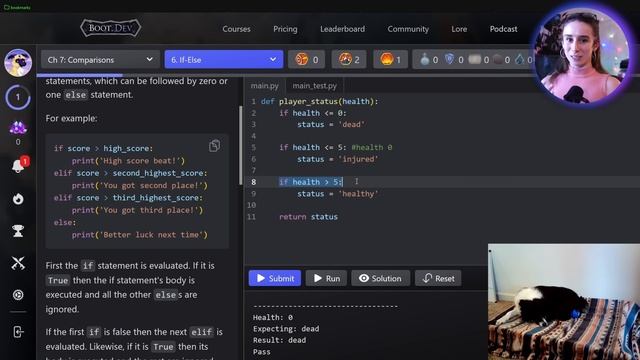This screenshot has height=360, width=640.
Task: Click the dog camera video overlay
Action: coord(564,302)
